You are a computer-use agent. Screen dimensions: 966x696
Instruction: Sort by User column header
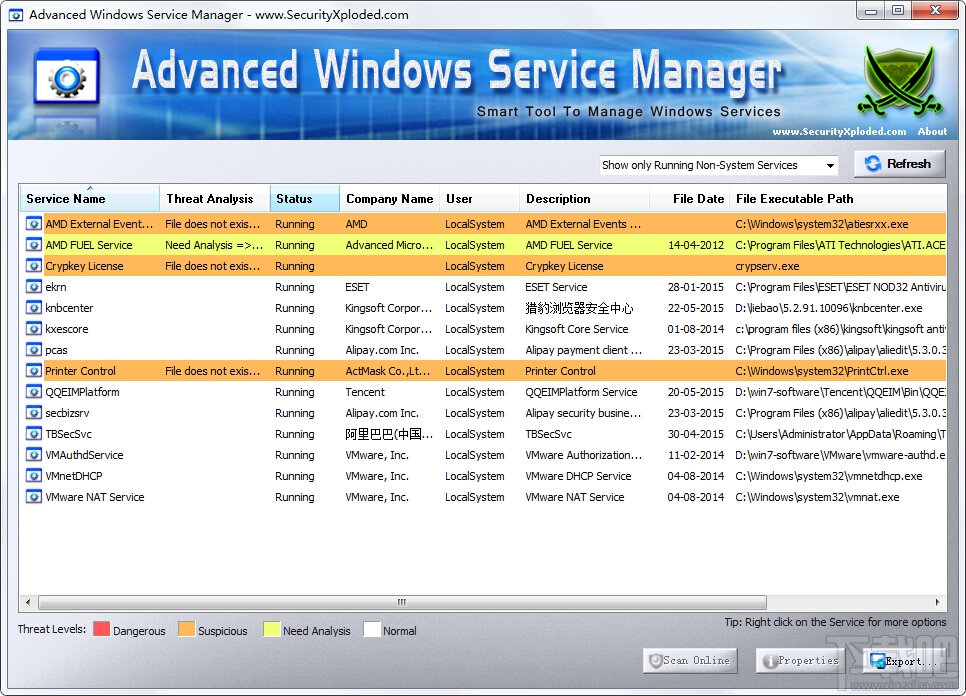coord(479,198)
